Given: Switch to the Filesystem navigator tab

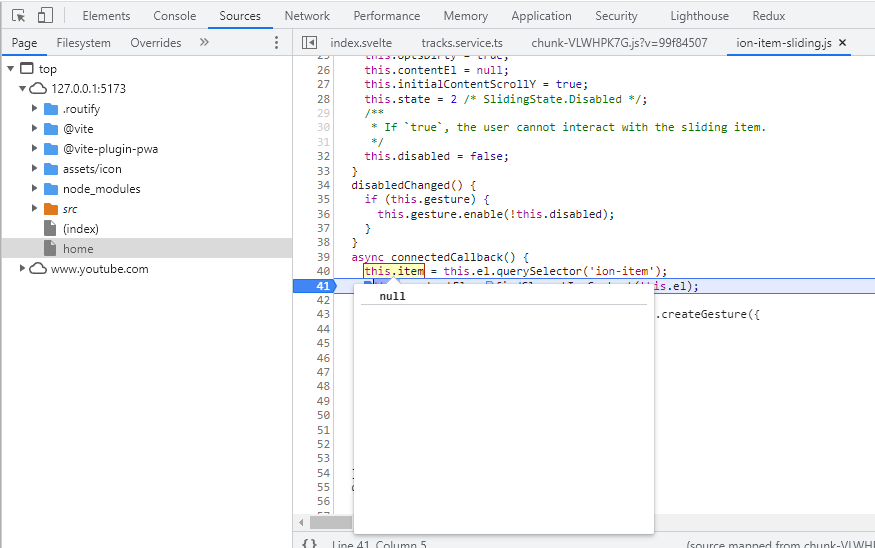Looking at the screenshot, I should 83,43.
